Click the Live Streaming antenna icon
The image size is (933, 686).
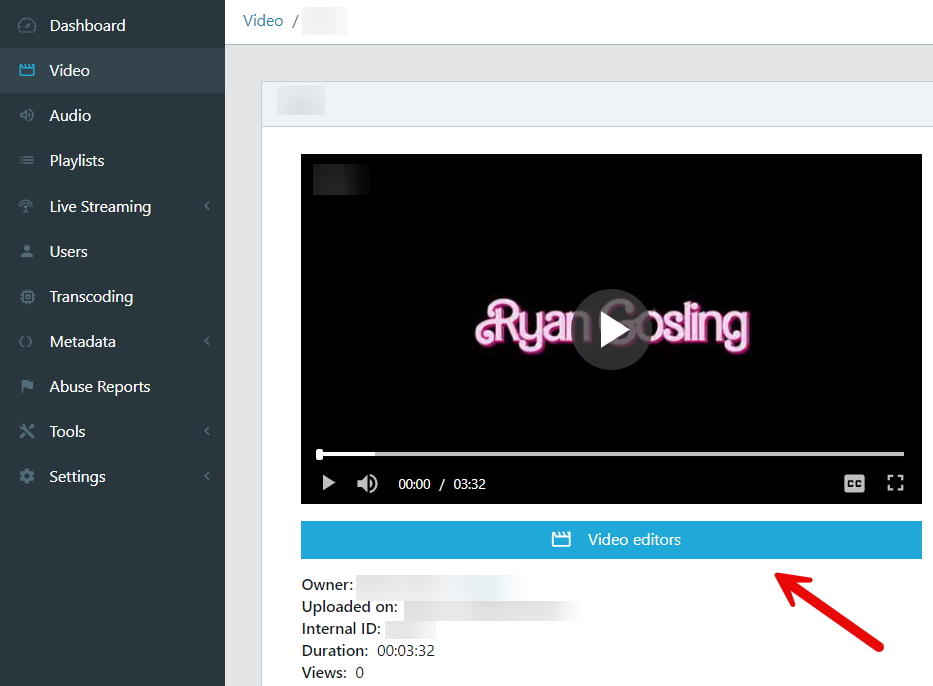pos(26,206)
